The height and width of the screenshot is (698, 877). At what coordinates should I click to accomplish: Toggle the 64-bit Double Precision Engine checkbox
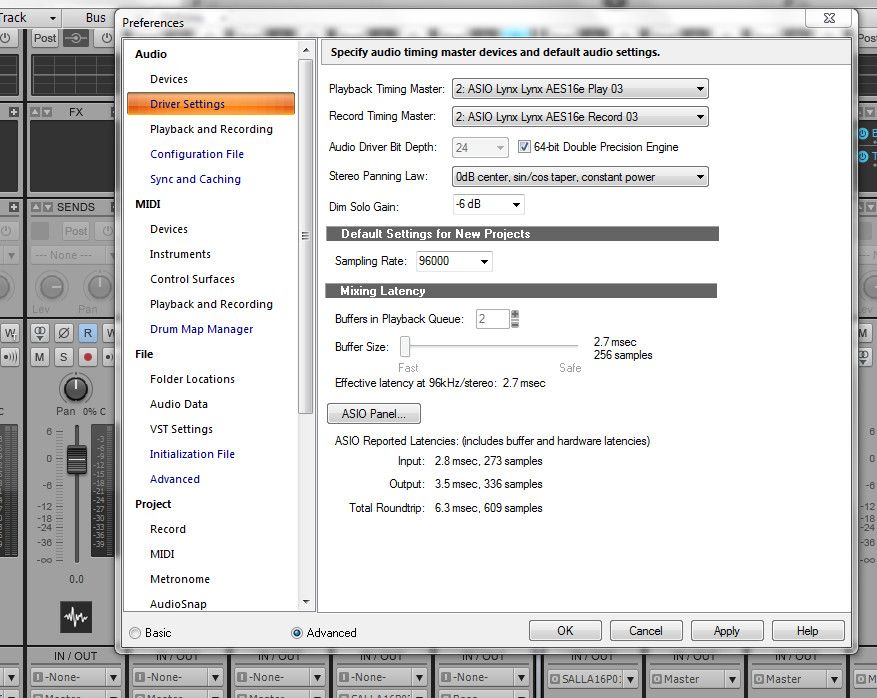(x=525, y=147)
